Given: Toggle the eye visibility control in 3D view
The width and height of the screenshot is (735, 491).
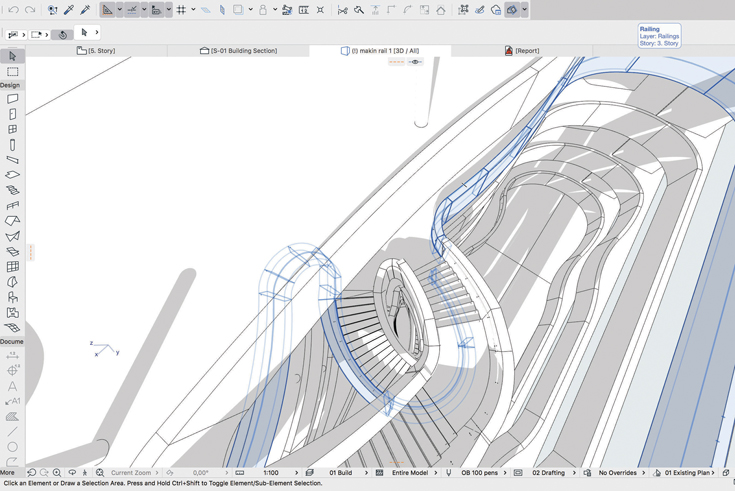Looking at the screenshot, I should pos(415,62).
